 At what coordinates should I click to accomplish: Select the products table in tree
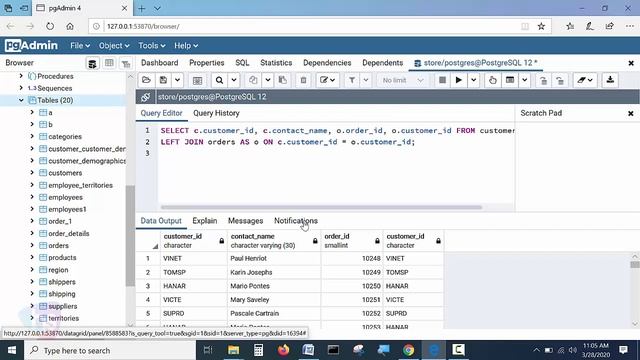click(62, 258)
